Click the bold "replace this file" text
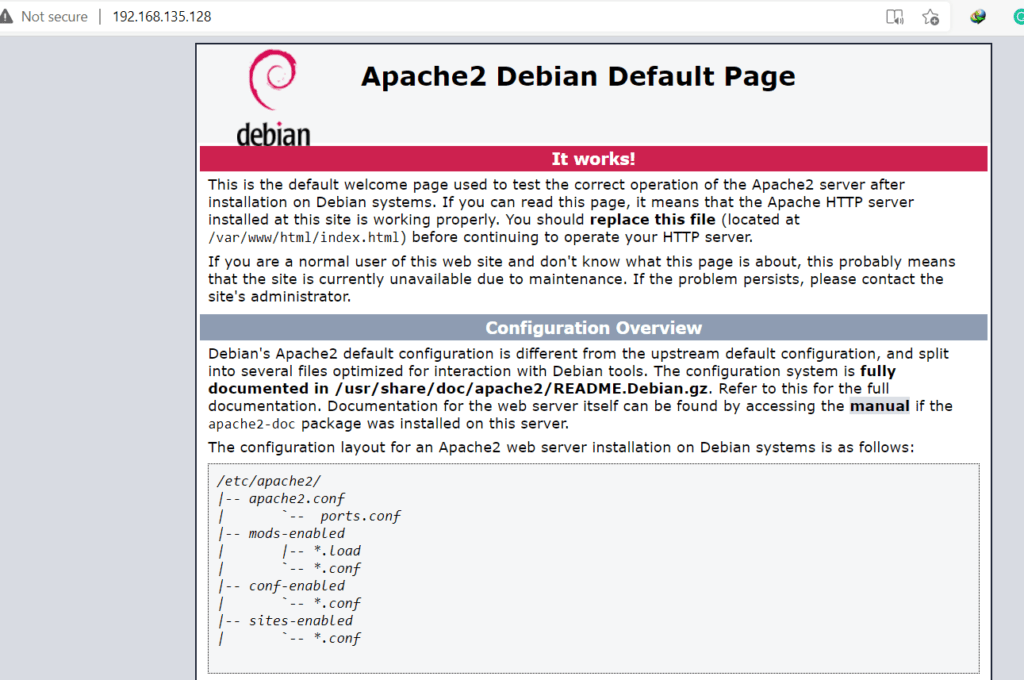Image resolution: width=1024 pixels, height=680 pixels. click(652, 219)
